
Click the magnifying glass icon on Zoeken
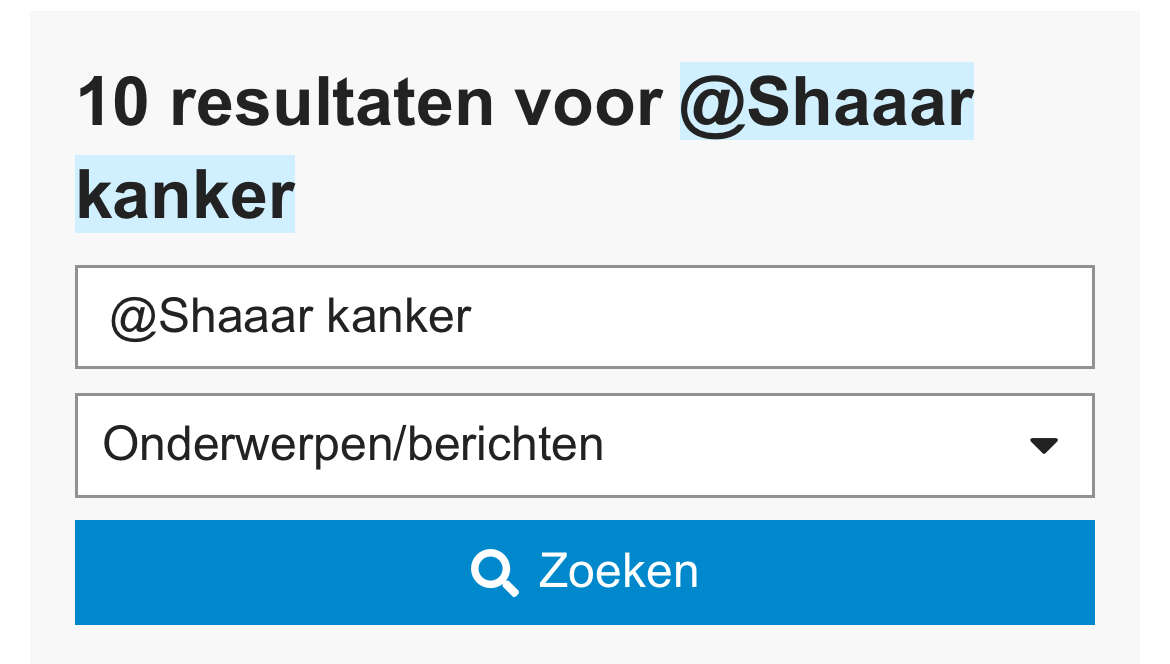(495, 572)
